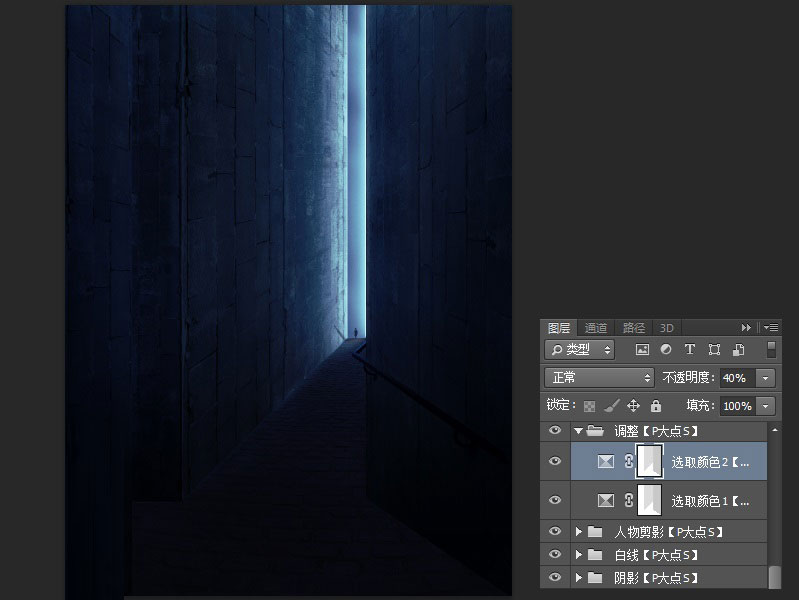Click folder icon of 阴影 group

(x=595, y=578)
